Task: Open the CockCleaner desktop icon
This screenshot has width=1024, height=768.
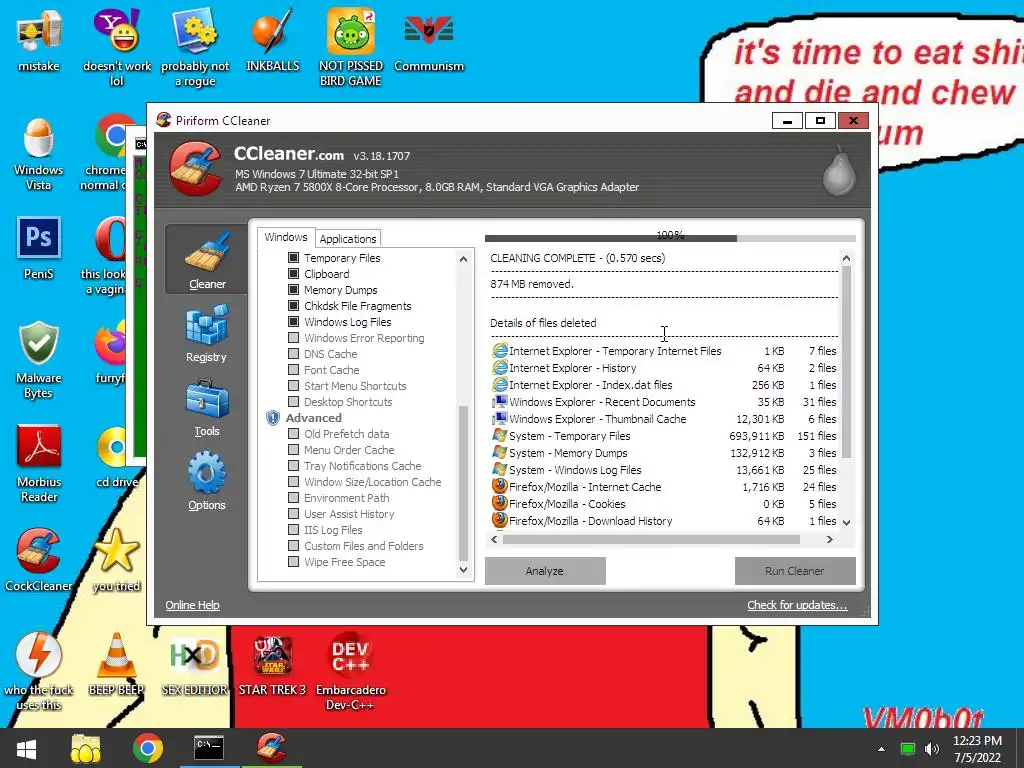Action: [x=39, y=559]
